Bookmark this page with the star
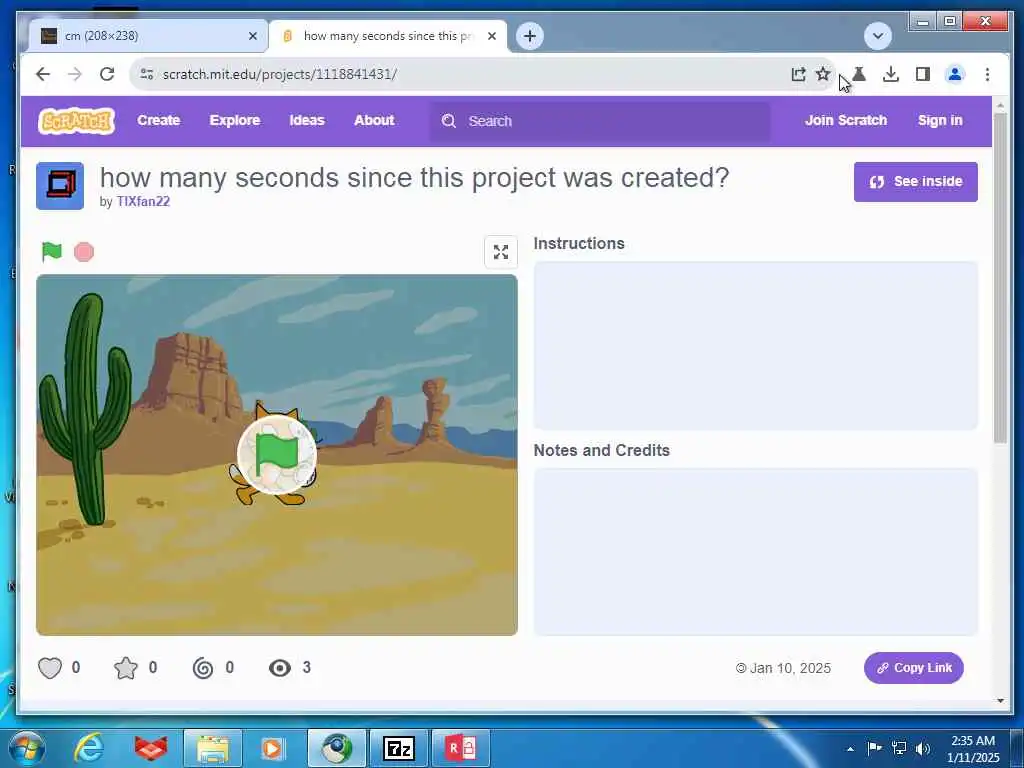The image size is (1024, 768). [823, 74]
